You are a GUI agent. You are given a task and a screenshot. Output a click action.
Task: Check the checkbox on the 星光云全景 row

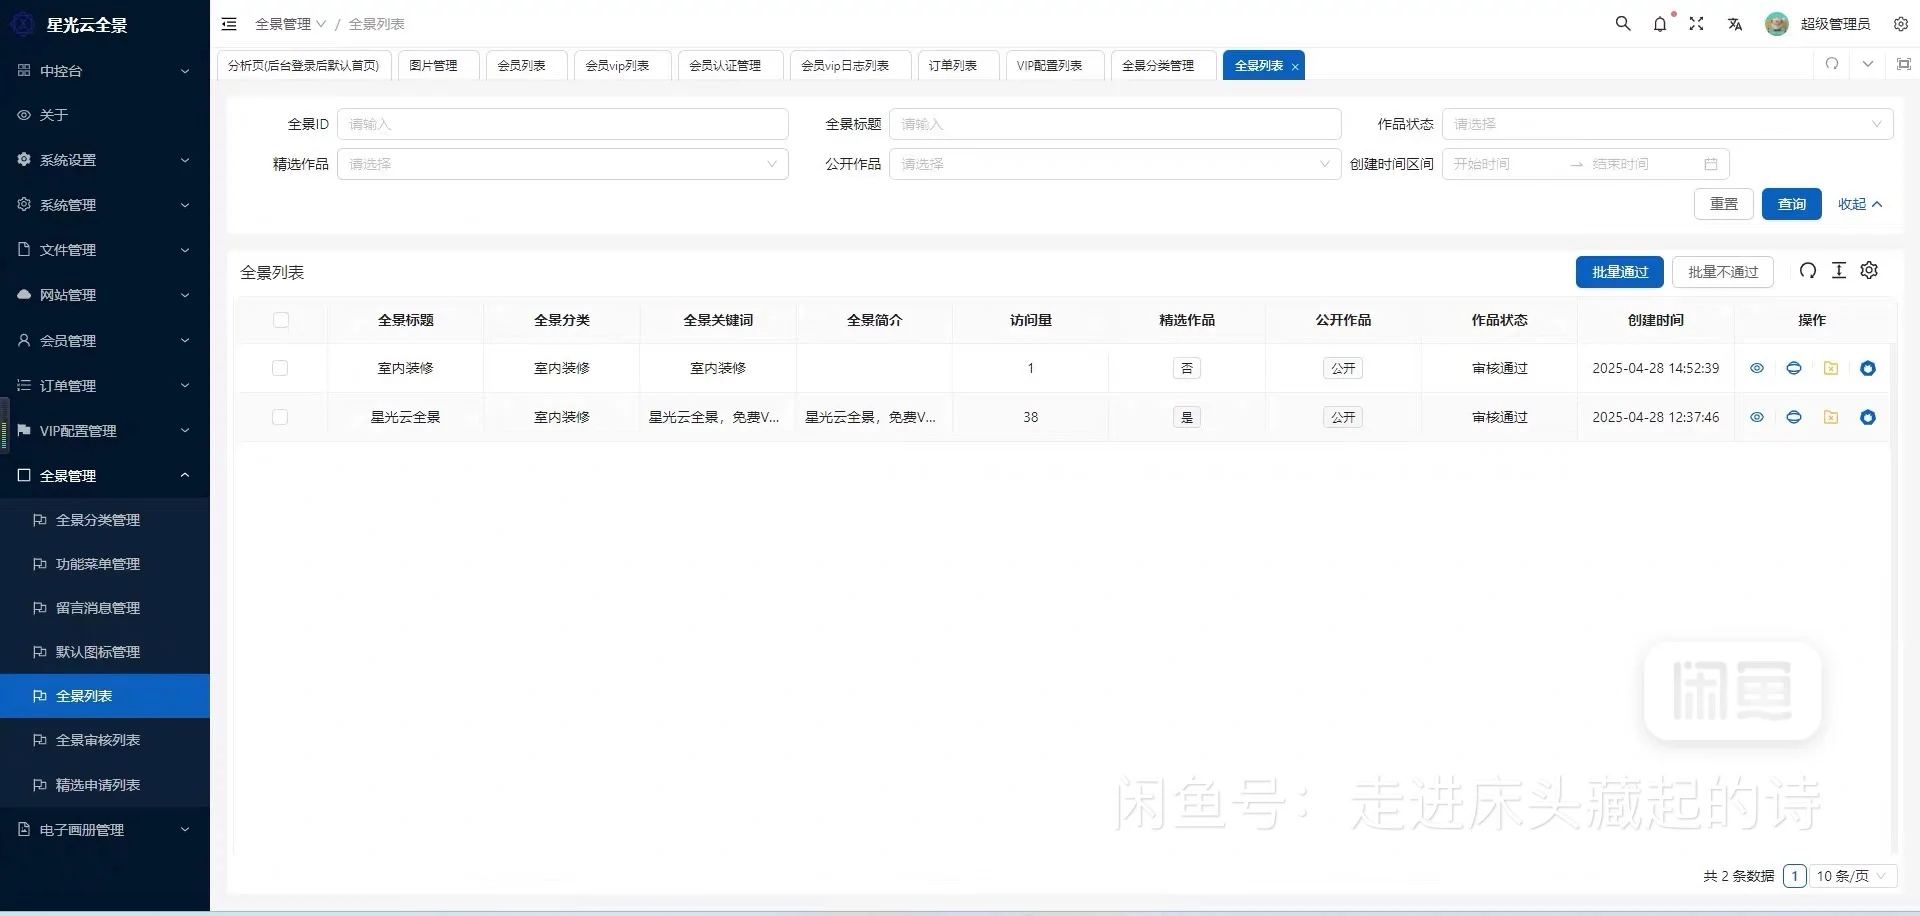tap(280, 417)
